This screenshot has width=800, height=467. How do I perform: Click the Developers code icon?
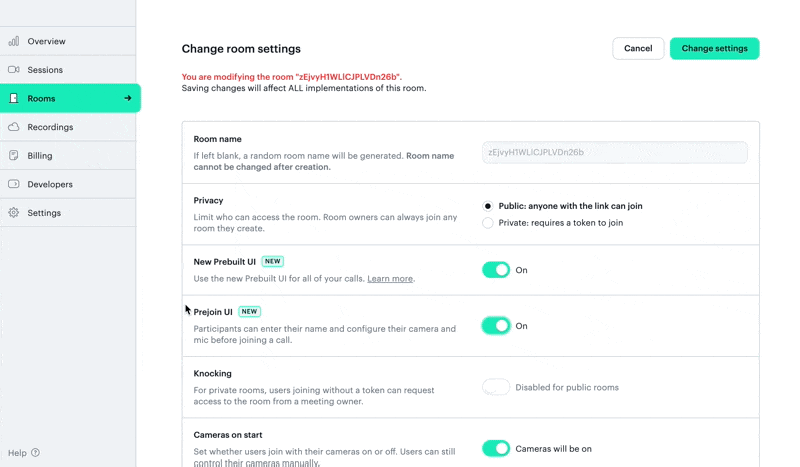14,184
